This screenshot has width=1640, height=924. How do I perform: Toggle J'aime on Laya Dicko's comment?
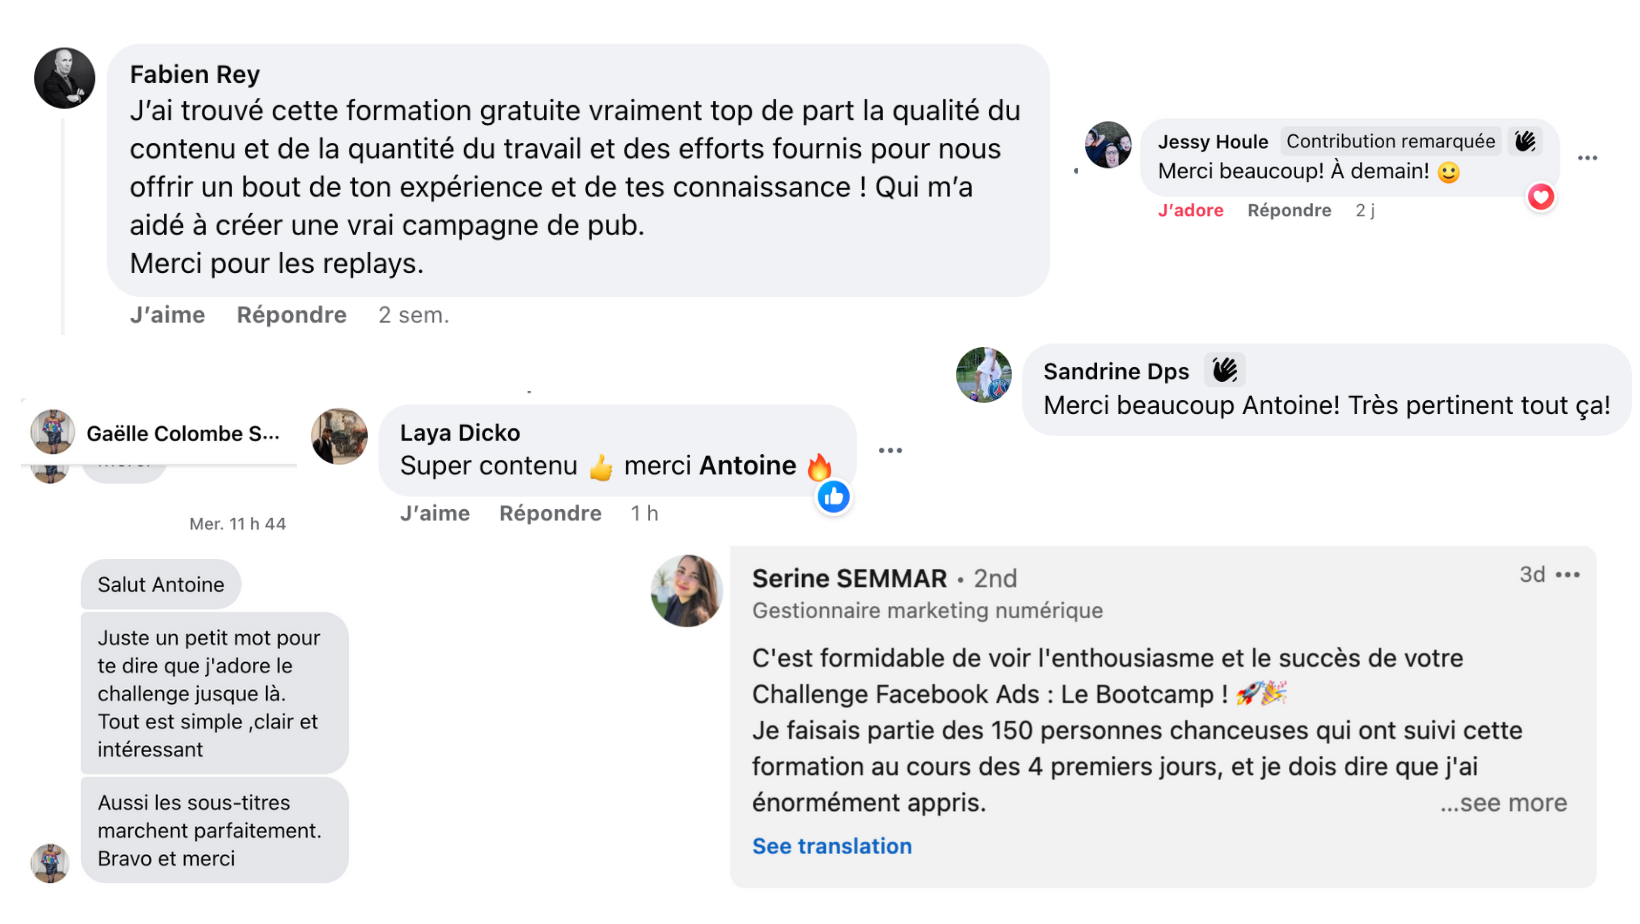pos(434,513)
